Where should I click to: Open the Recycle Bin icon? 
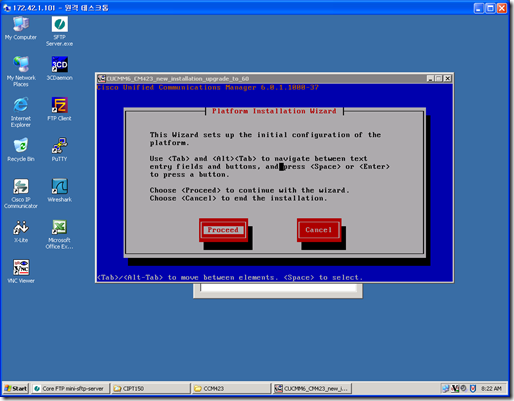21,150
